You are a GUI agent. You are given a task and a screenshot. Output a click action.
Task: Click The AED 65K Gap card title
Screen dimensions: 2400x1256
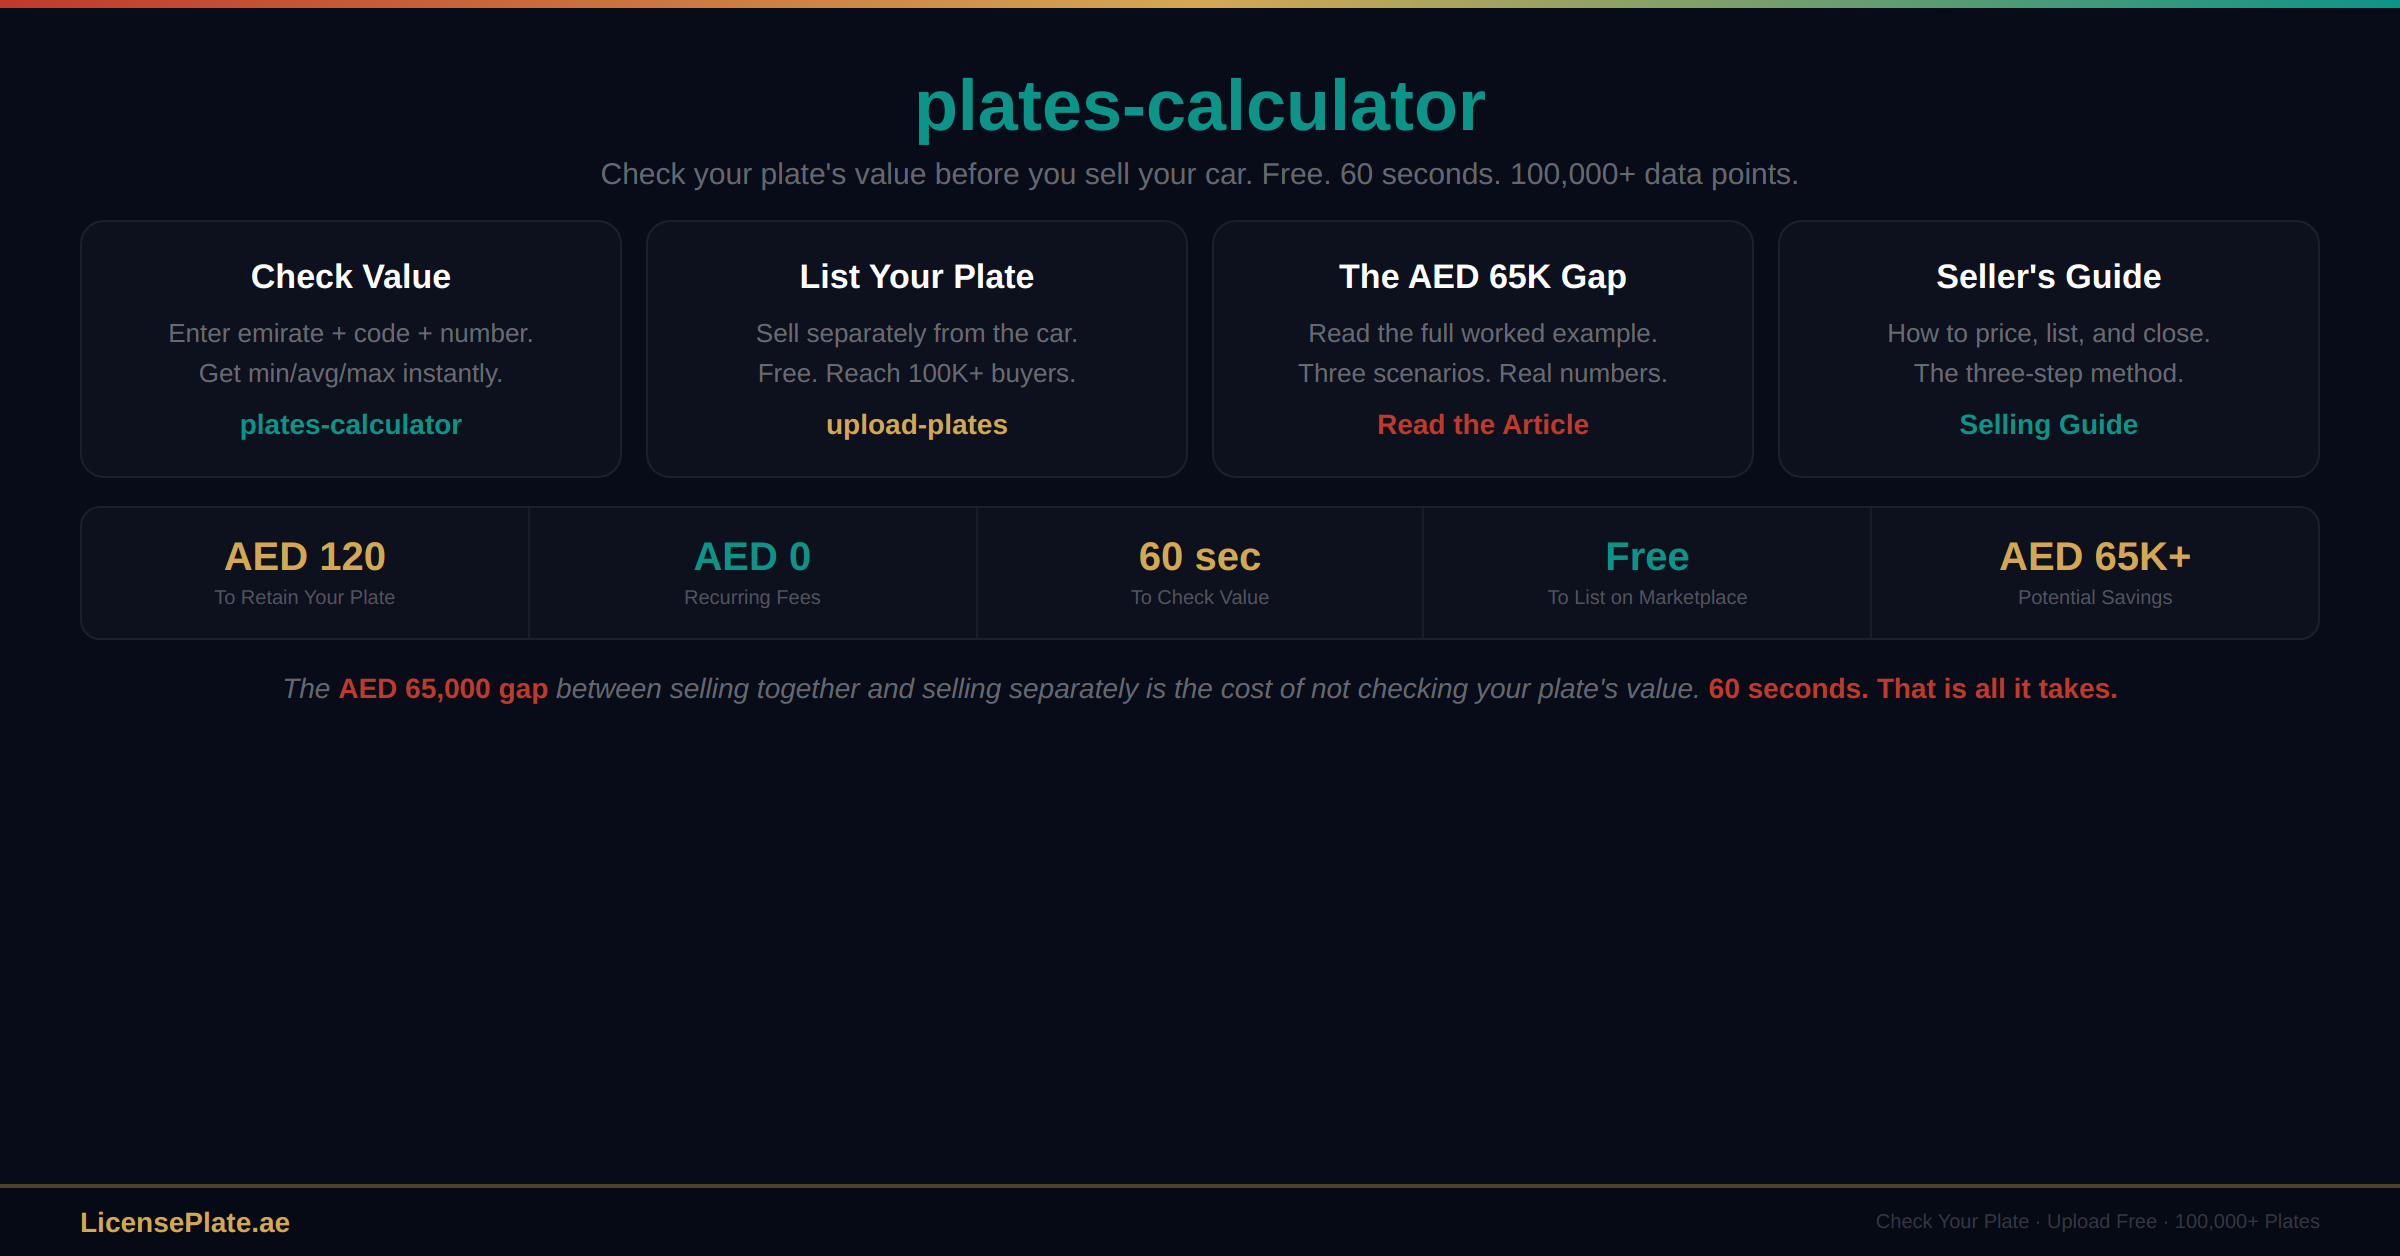(1483, 277)
